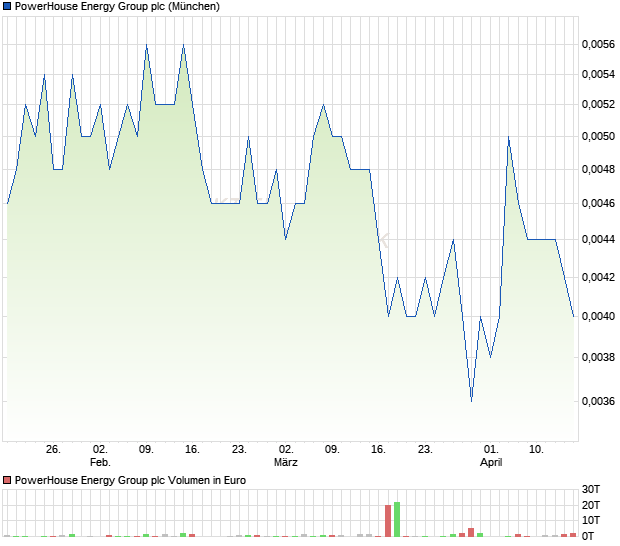This screenshot has height=546, width=620.
Task: Click the März month label
Action: click(286, 462)
